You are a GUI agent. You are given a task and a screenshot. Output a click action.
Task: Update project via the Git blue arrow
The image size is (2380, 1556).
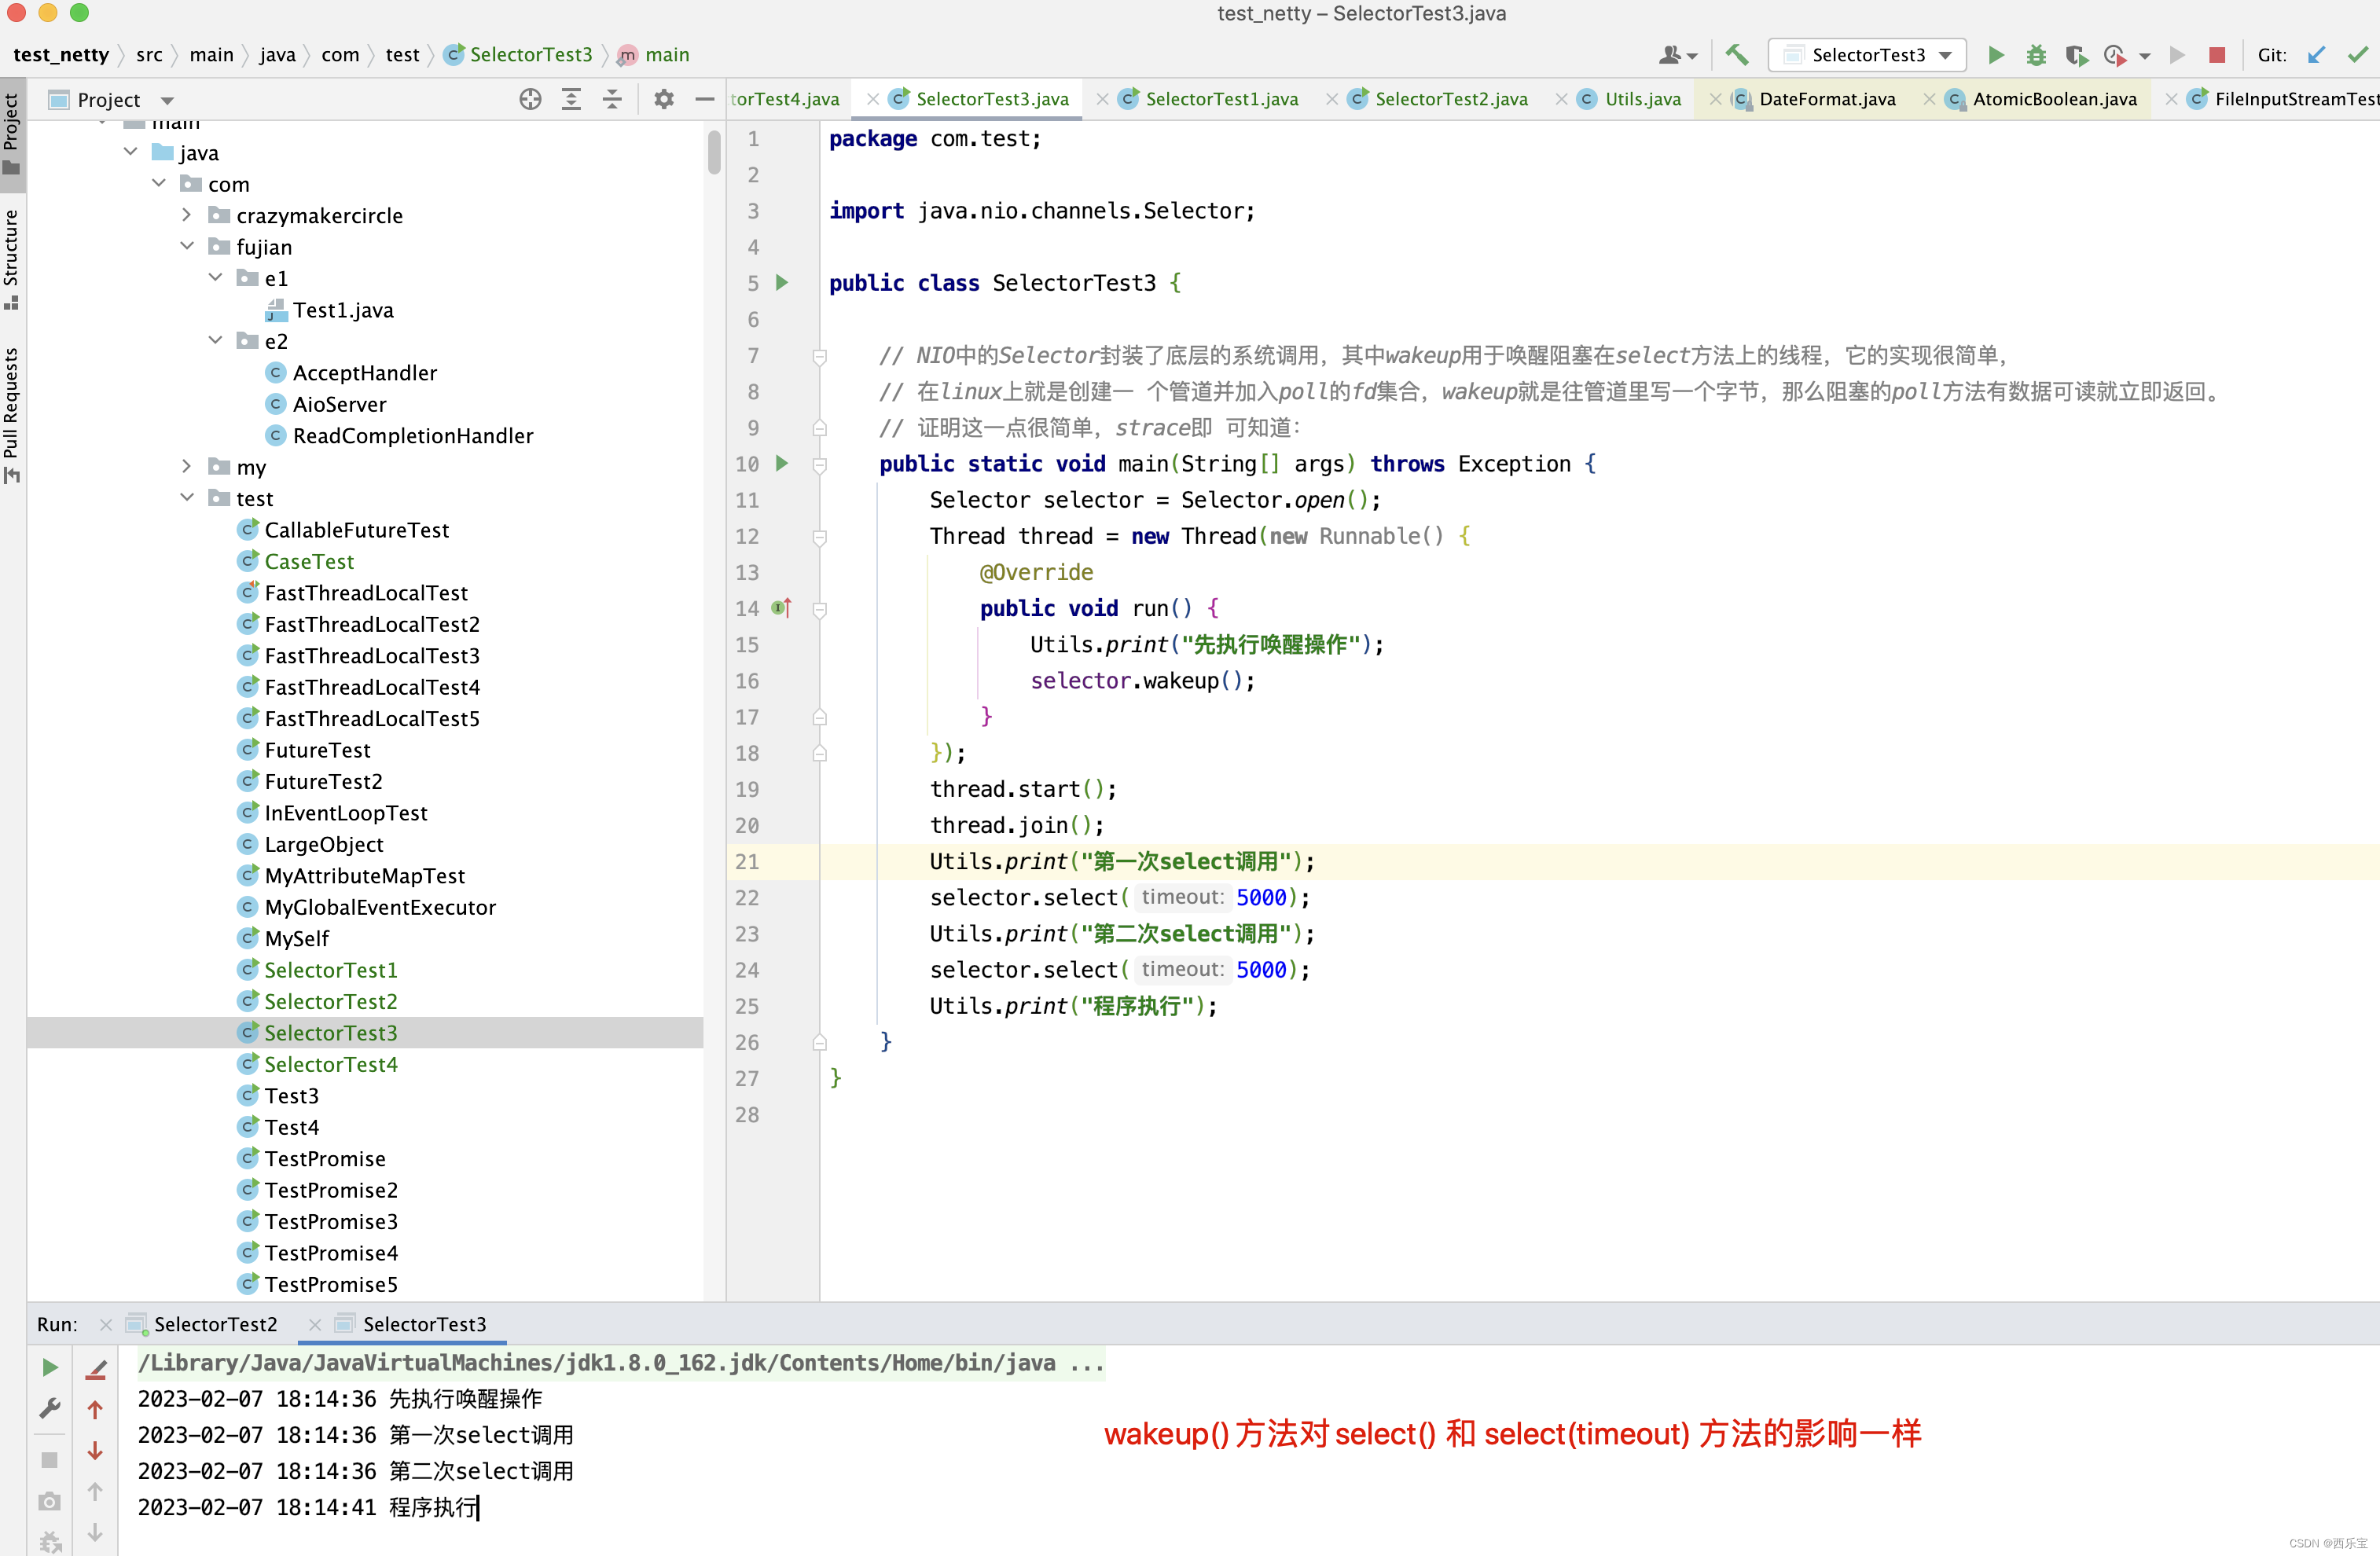2316,55
